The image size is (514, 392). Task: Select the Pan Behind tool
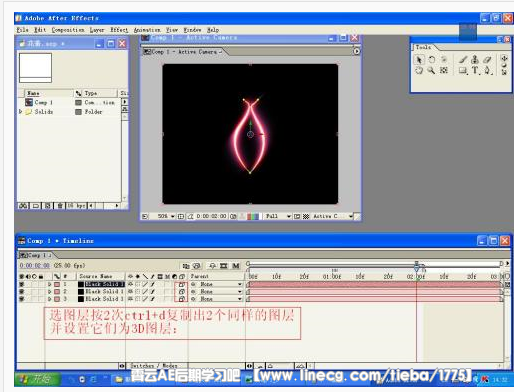click(444, 70)
